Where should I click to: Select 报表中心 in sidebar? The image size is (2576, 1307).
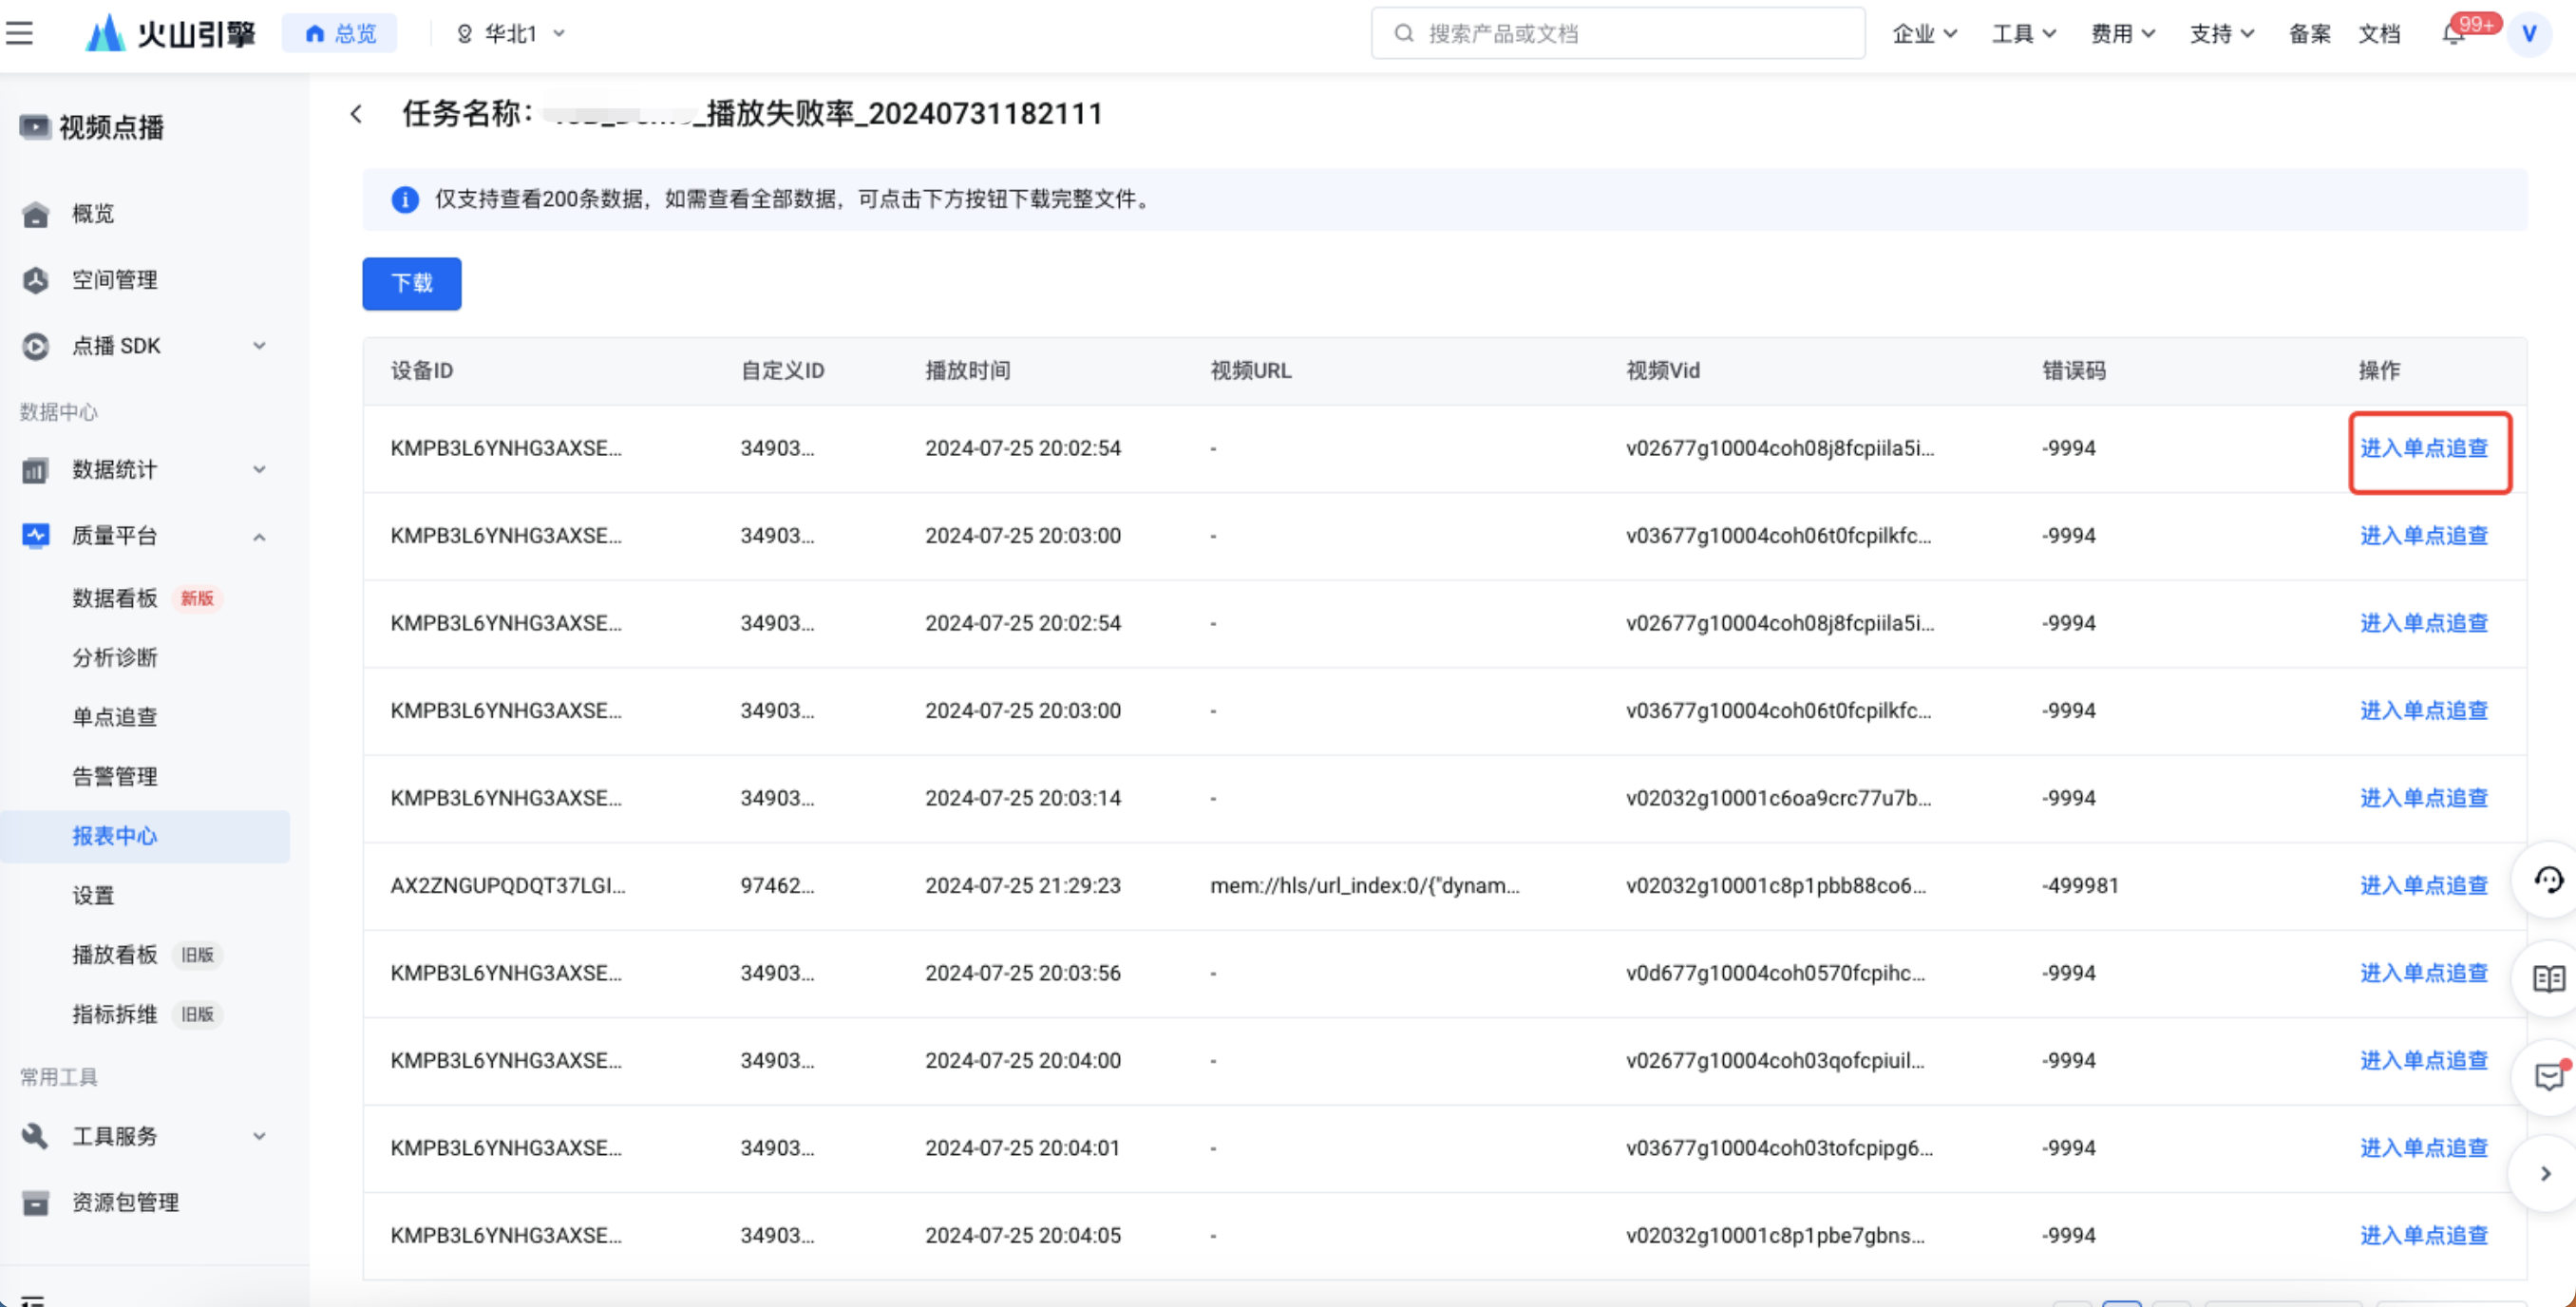145,836
